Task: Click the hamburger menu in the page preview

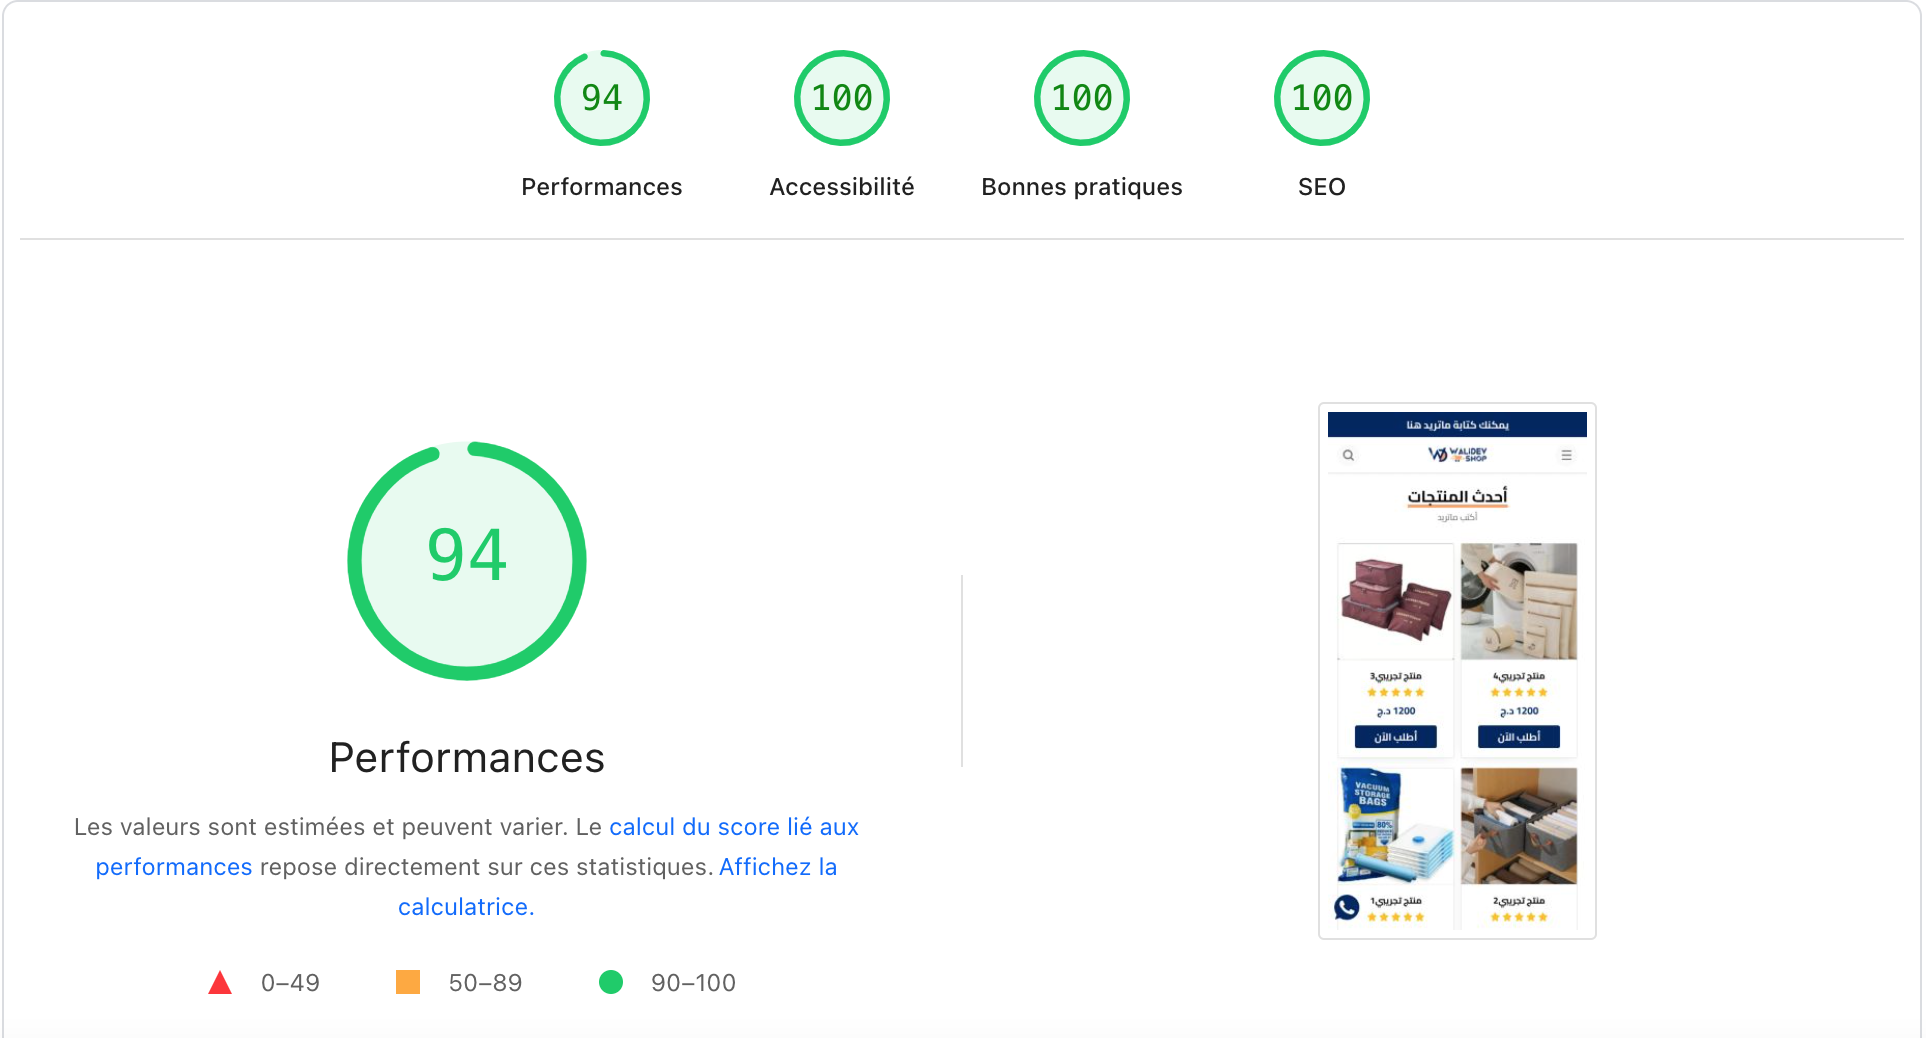Action: [x=1566, y=455]
